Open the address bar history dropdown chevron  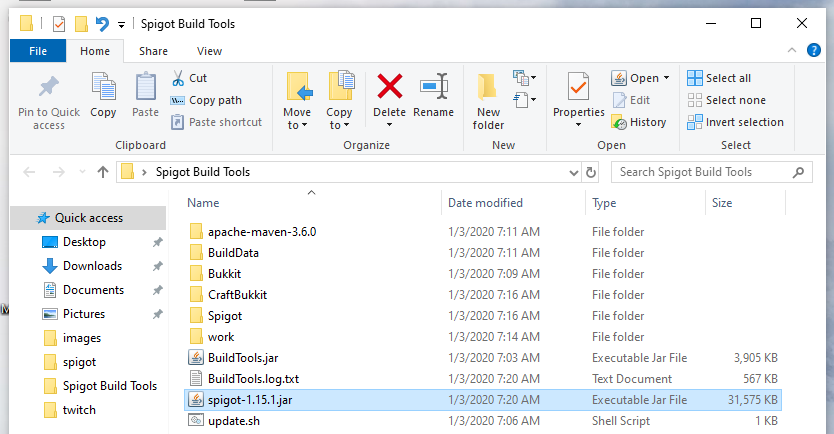click(573, 172)
